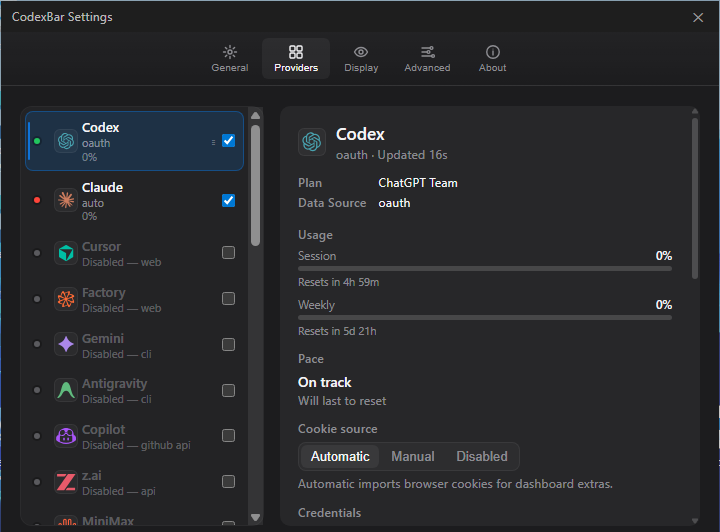The width and height of the screenshot is (720, 532).
Task: Click provider list scroll down arrow
Action: coord(256,517)
